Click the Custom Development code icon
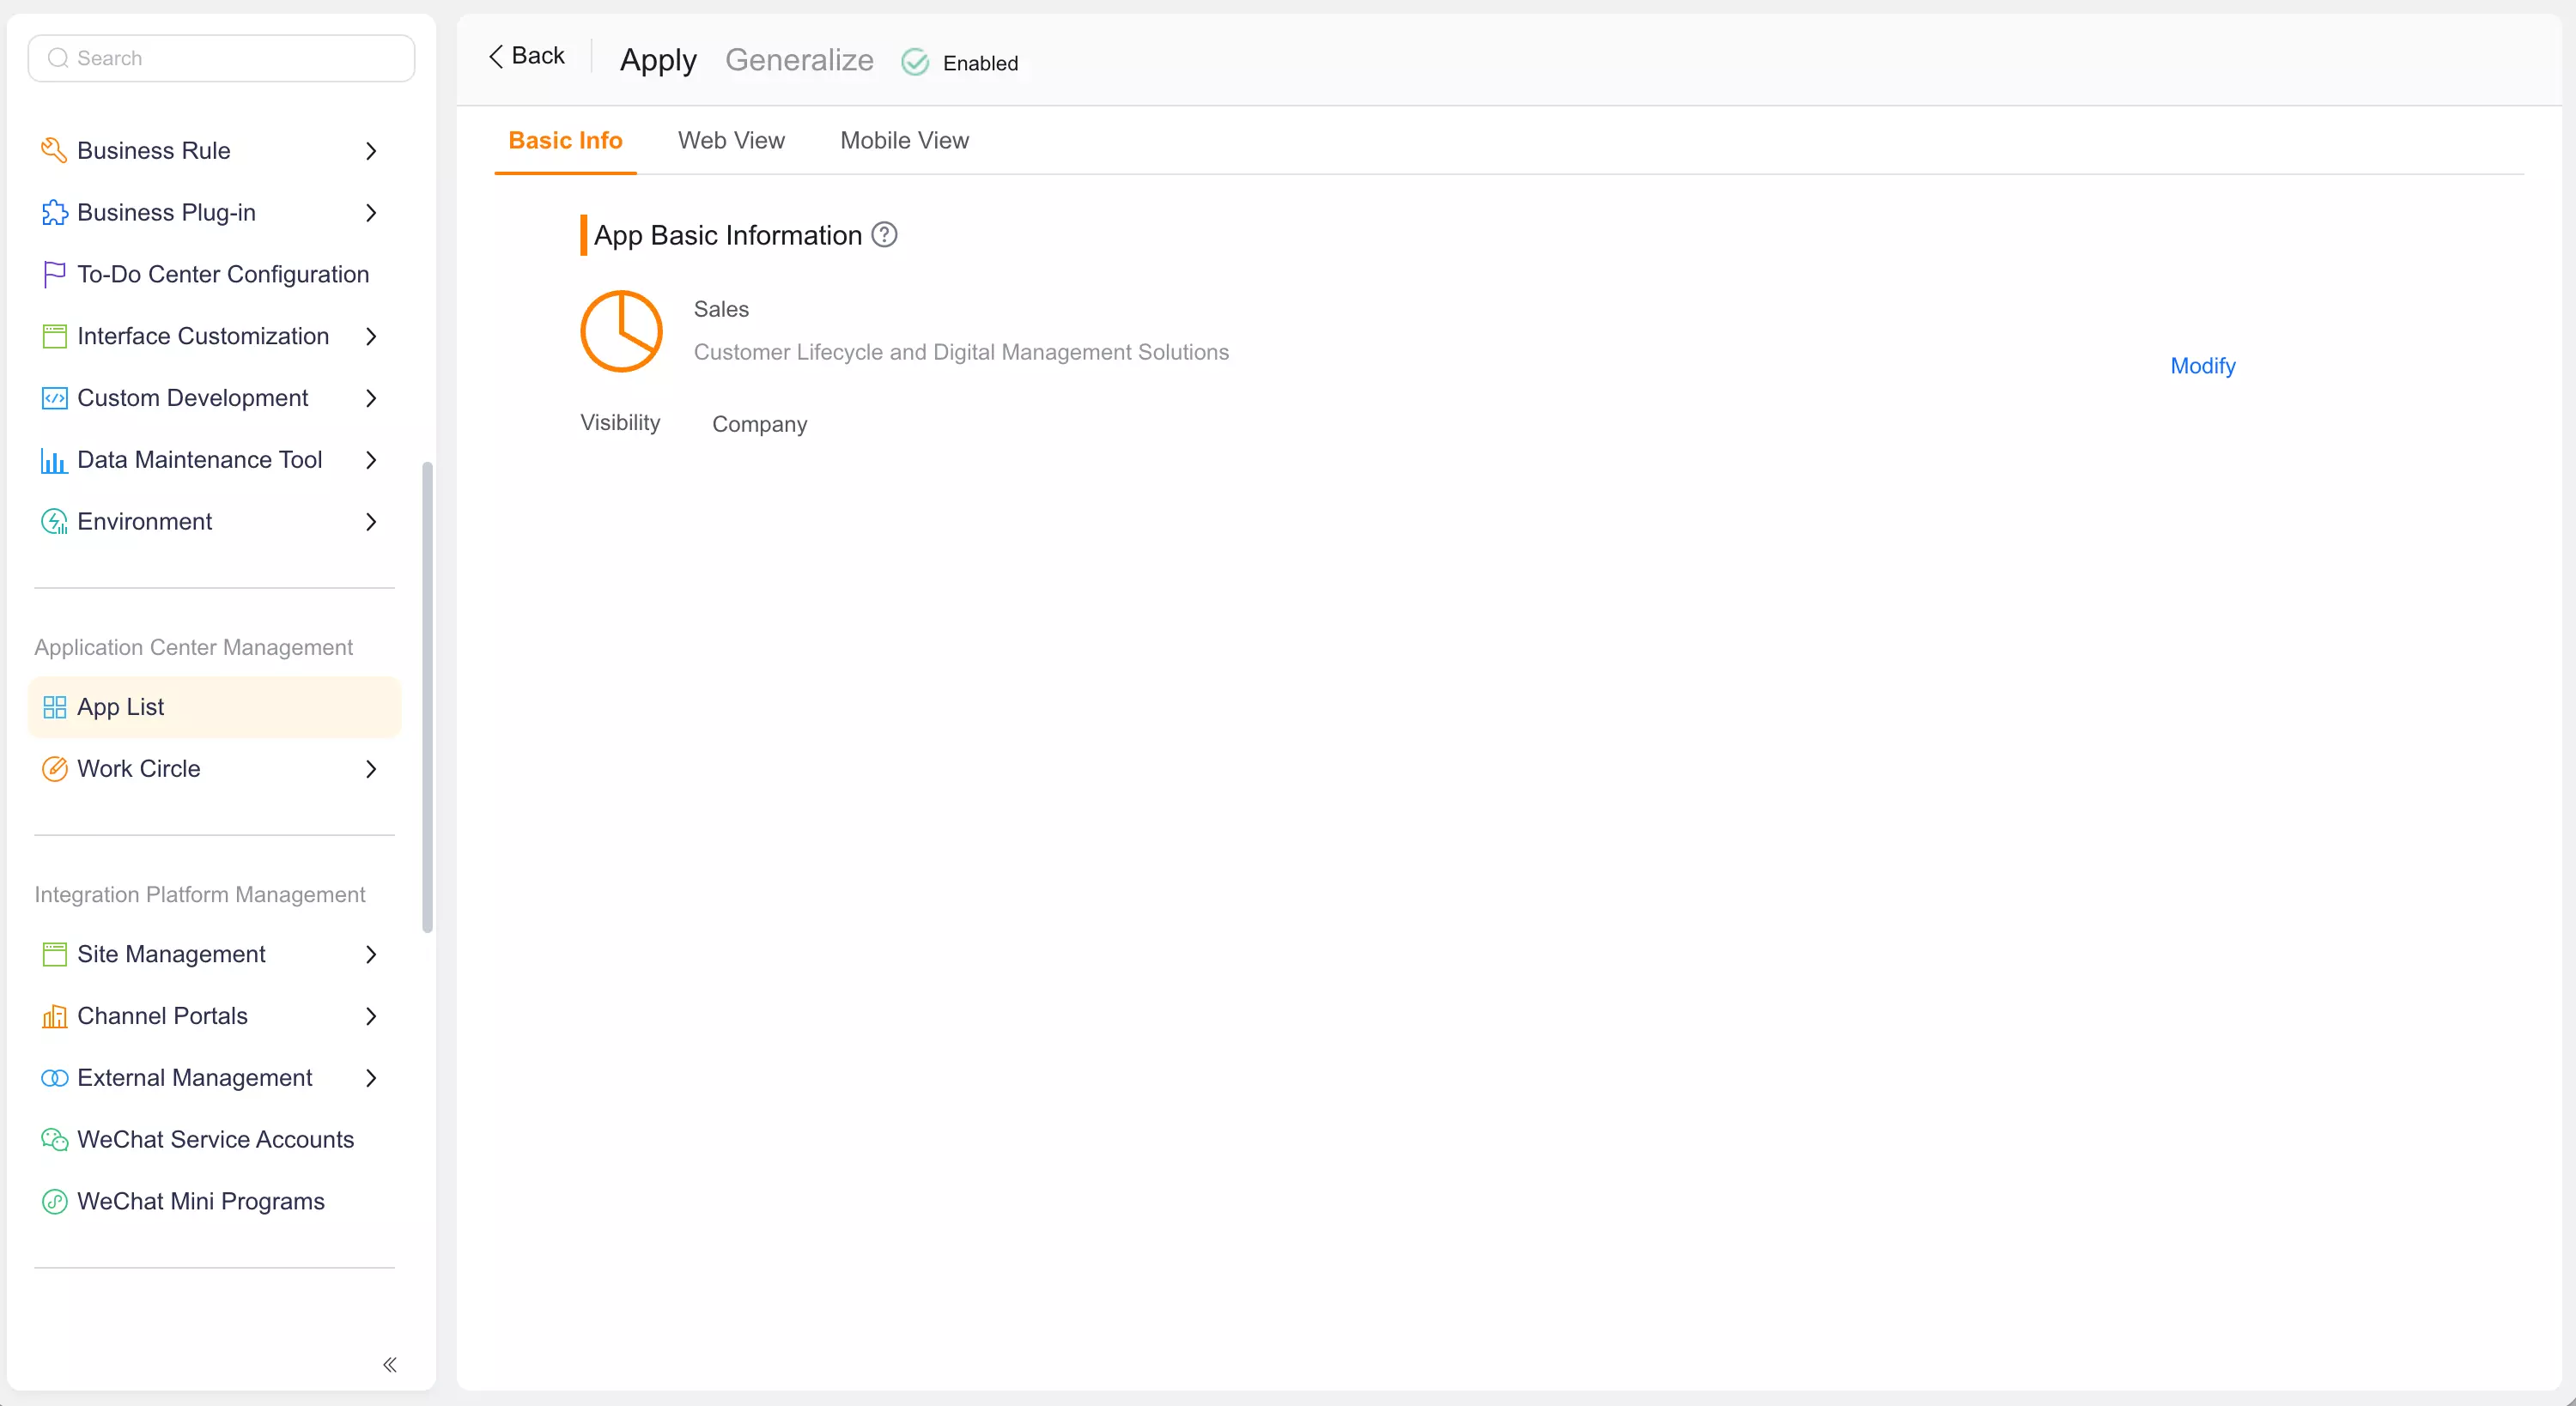Viewport: 2576px width, 1406px height. [54, 398]
